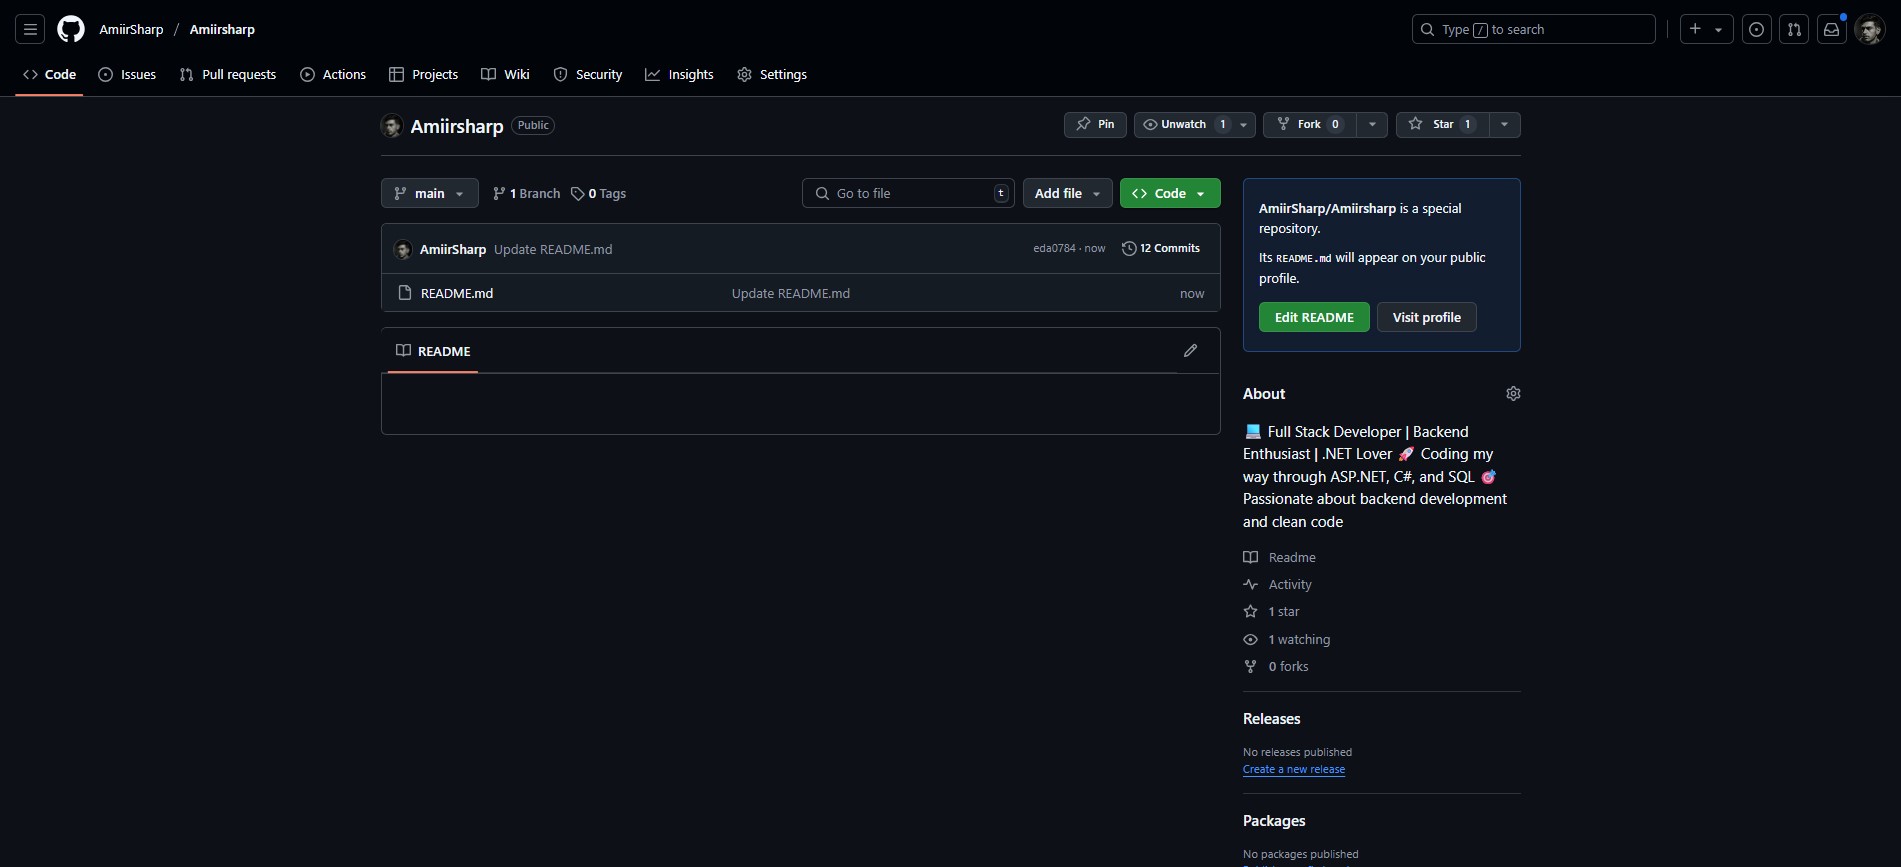This screenshot has height=867, width=1901.
Task: Star this repository
Action: click(1442, 125)
